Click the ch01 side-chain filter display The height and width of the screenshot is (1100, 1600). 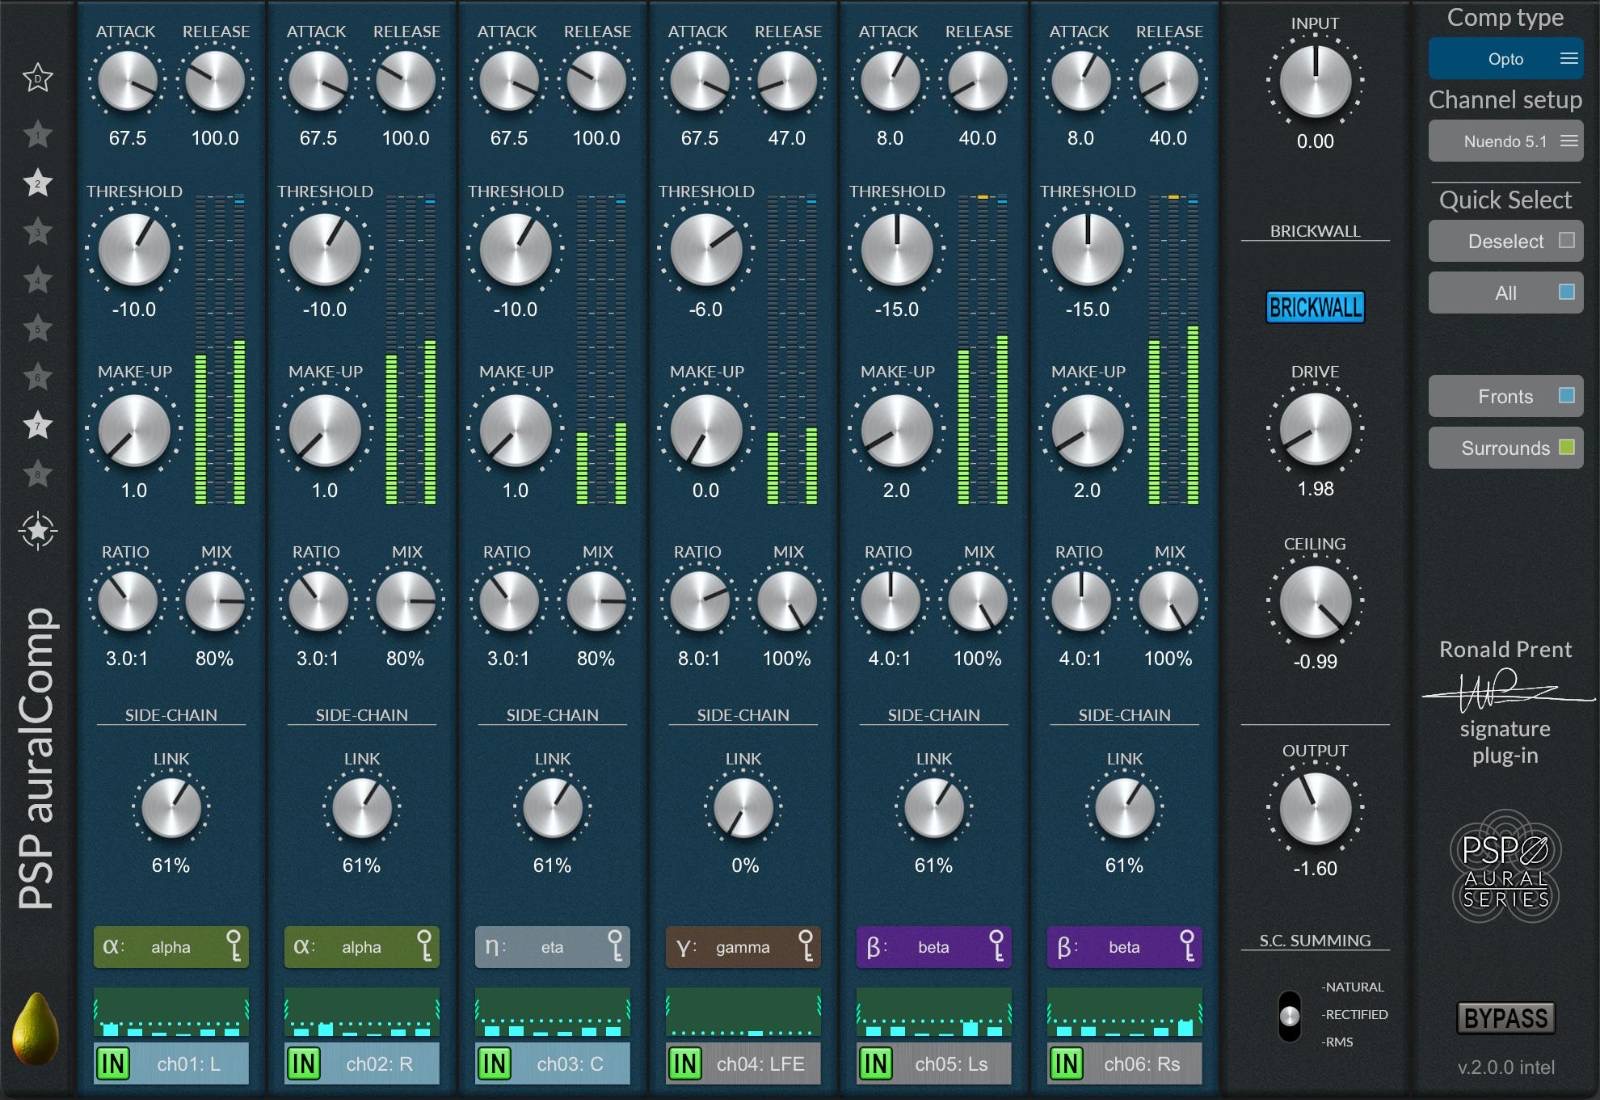(x=171, y=1012)
